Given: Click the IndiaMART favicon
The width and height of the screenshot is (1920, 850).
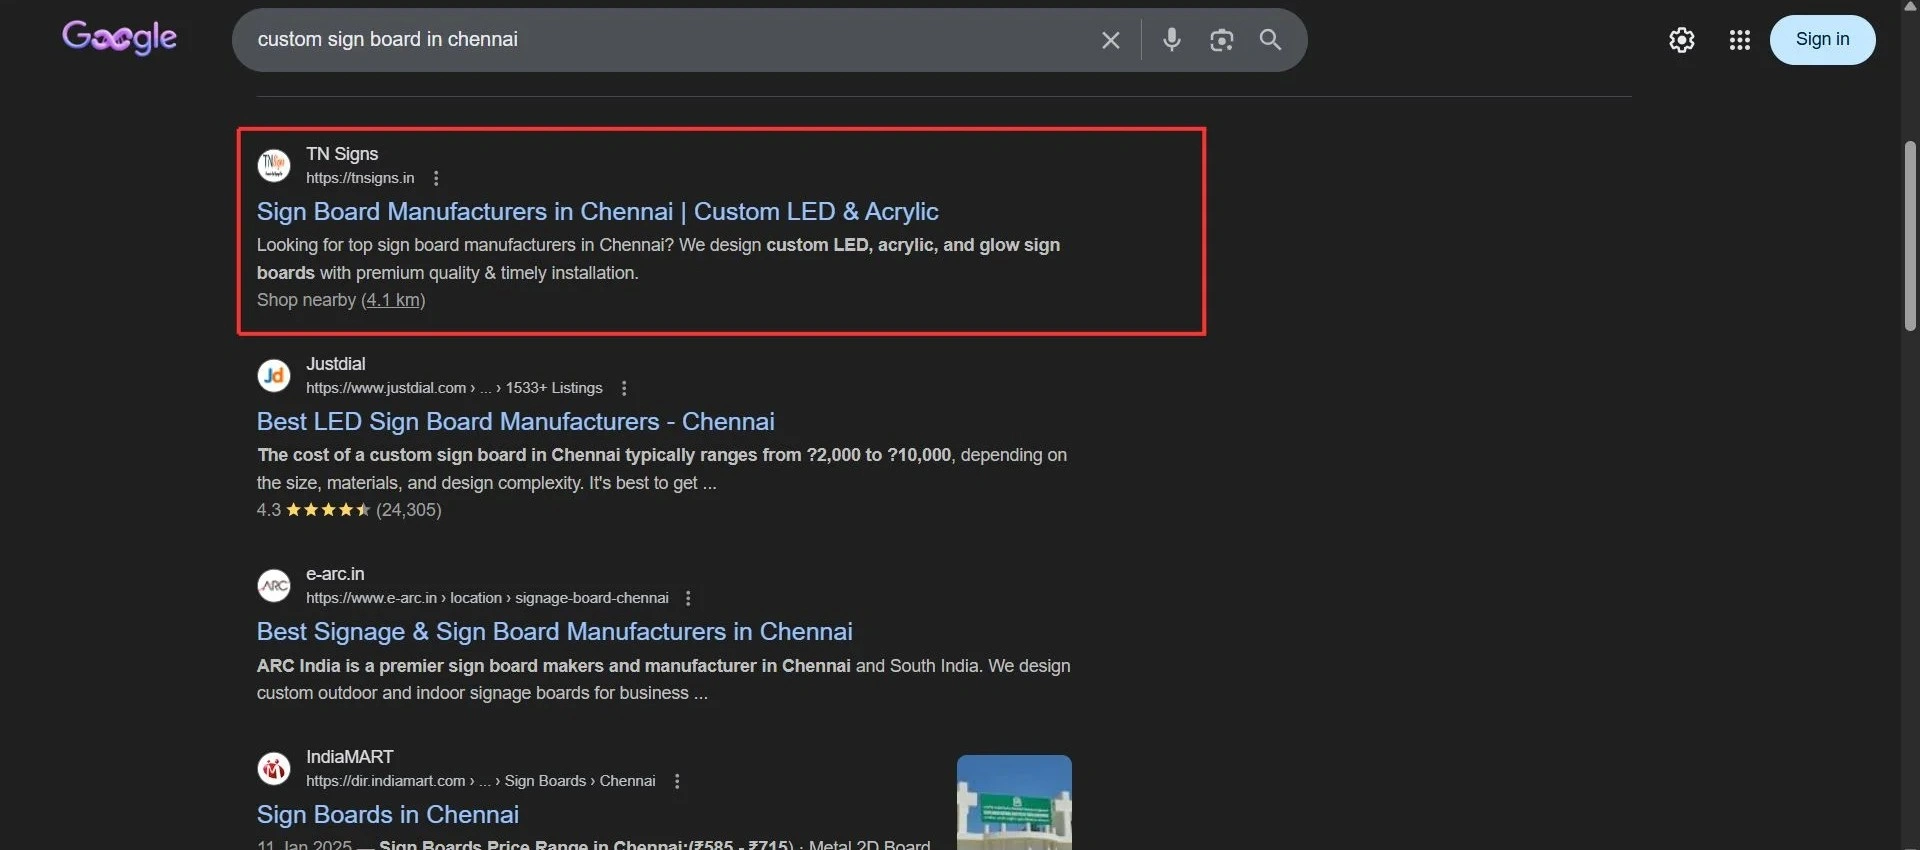Looking at the screenshot, I should pos(274,768).
